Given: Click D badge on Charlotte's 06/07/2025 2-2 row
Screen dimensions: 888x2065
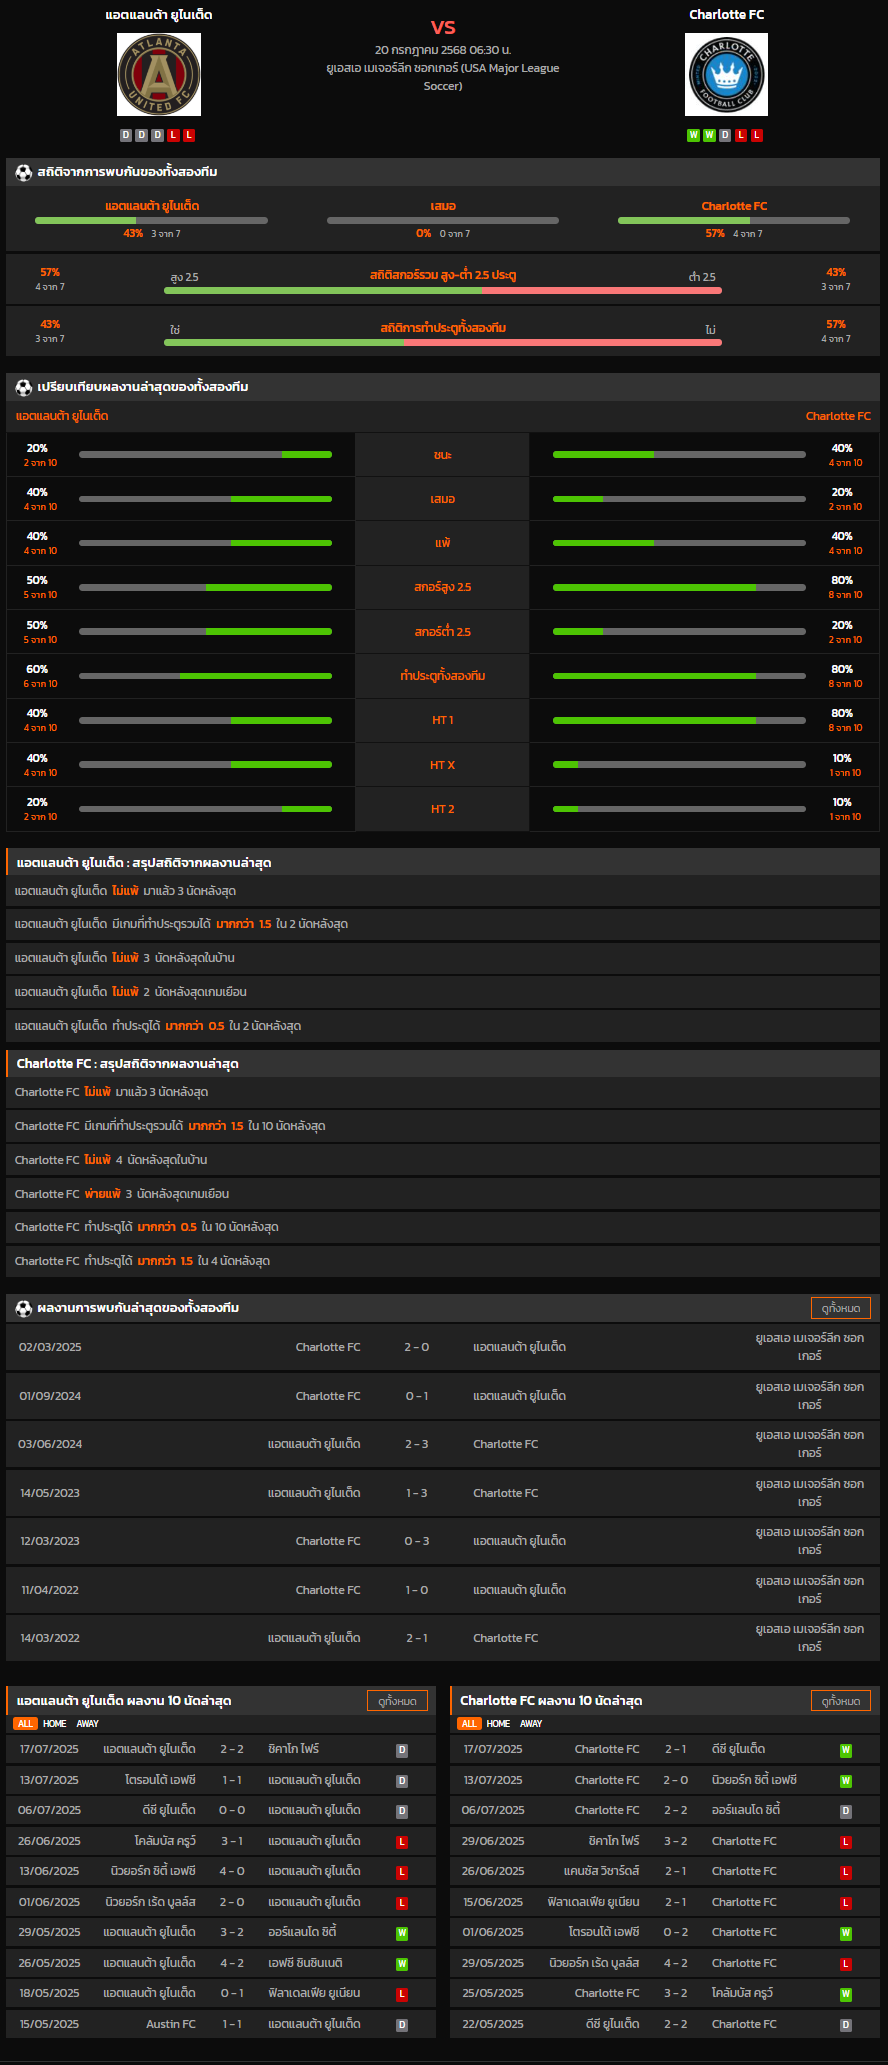Looking at the screenshot, I should click(846, 1811).
